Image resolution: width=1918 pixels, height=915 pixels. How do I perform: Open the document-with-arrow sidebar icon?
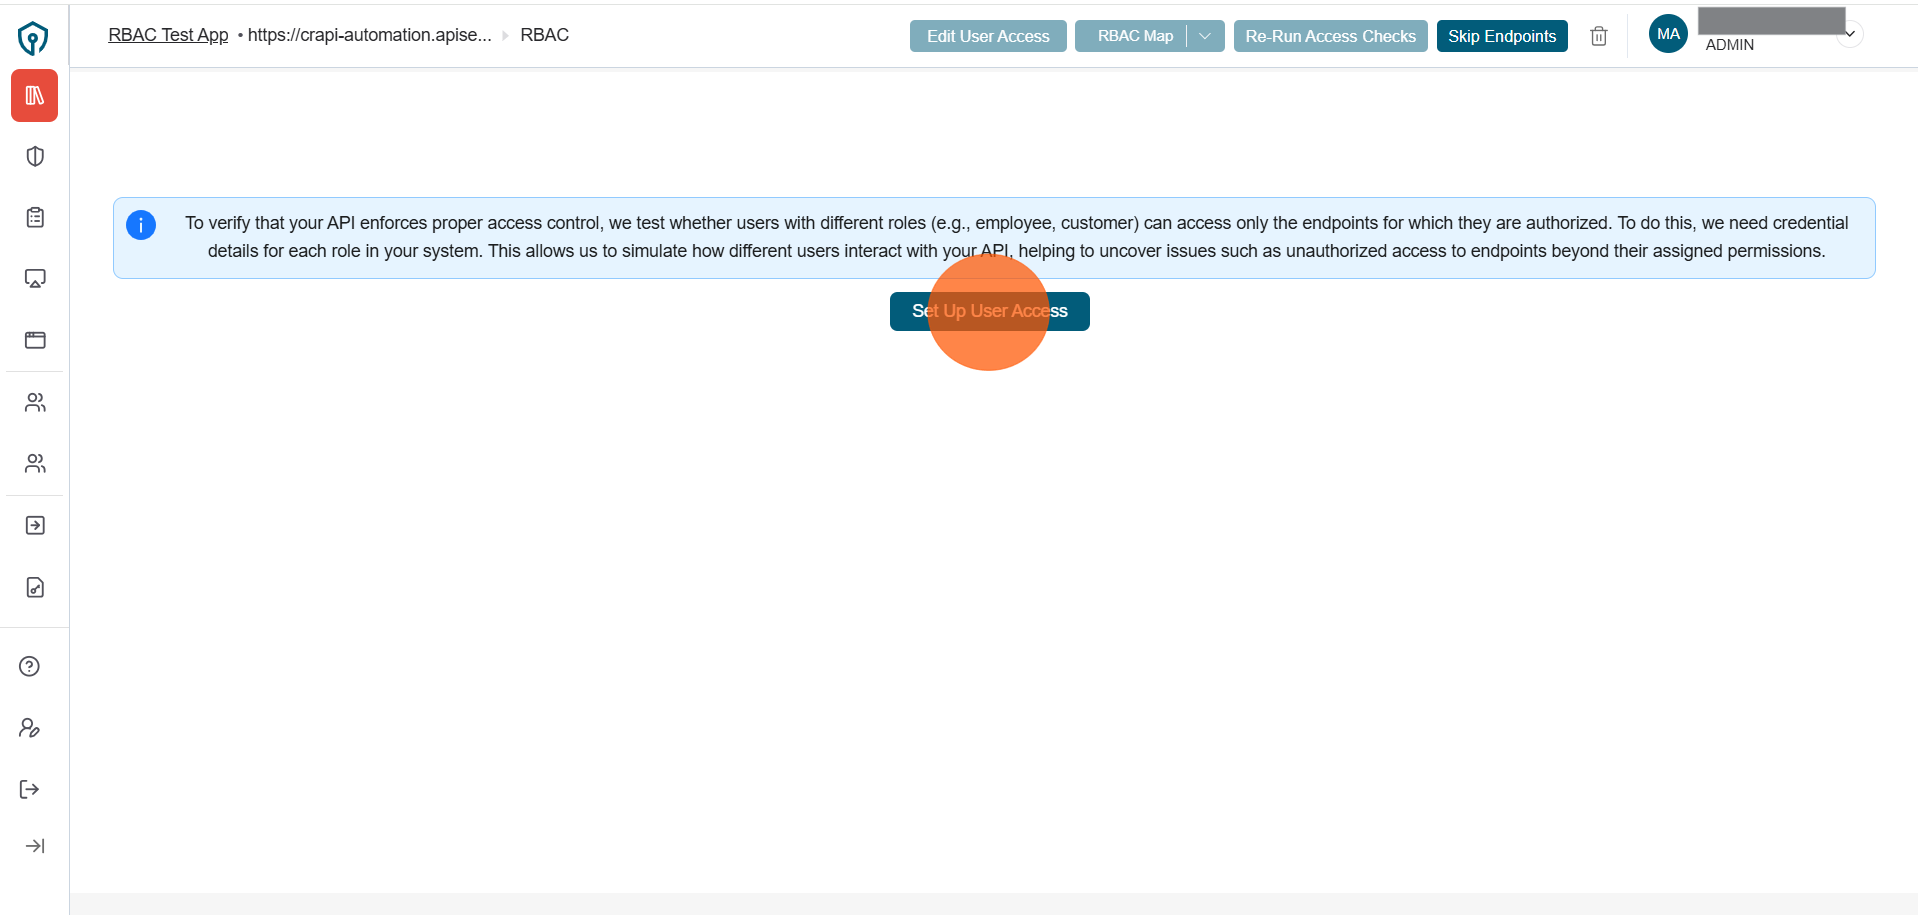pos(34,587)
